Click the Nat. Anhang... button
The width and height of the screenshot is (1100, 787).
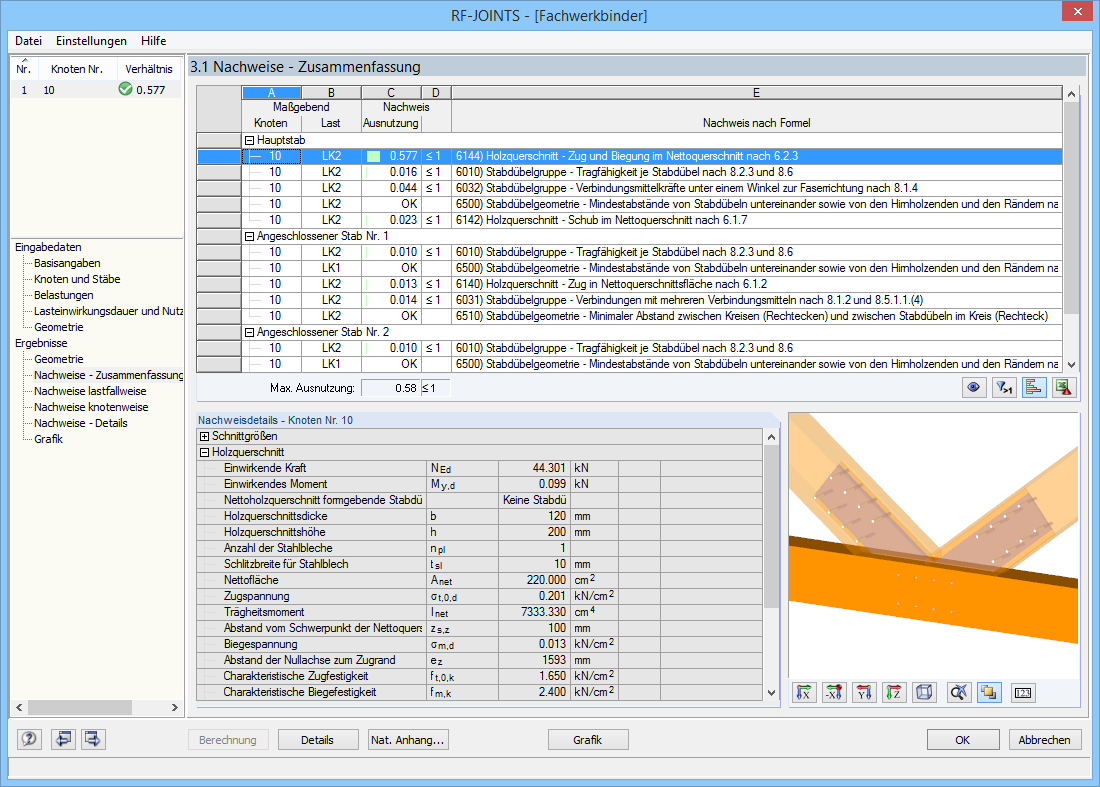pos(408,740)
